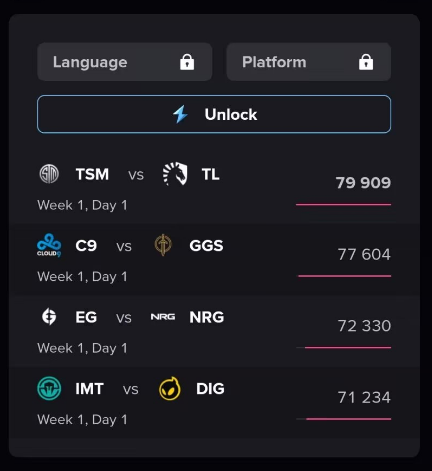Click the Immortals teal logo
432x471 pixels.
(49, 388)
